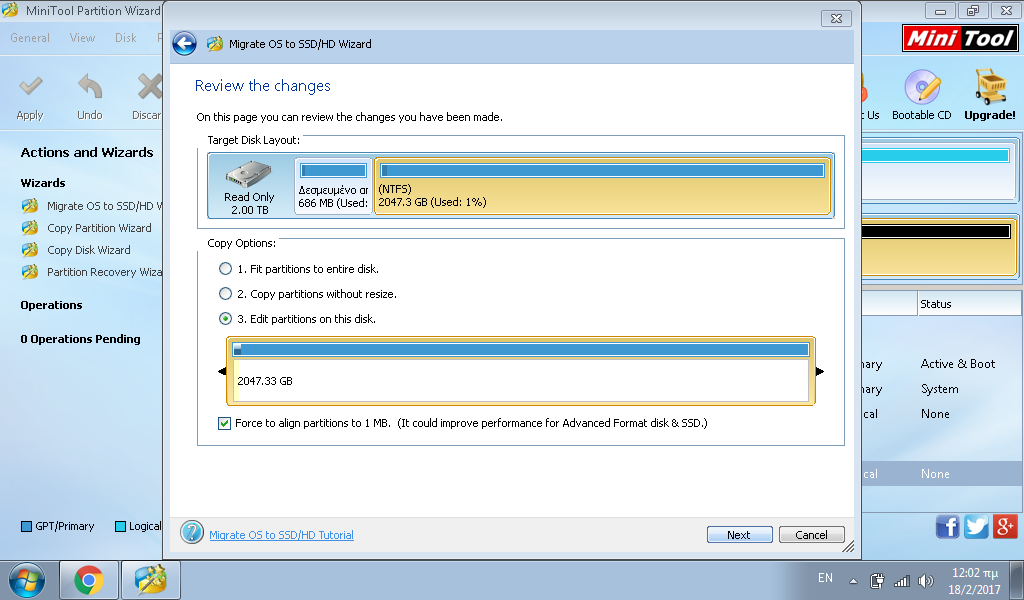Screen dimensions: 1024x600
Task: Click the right resize handle of partition bar
Action: [820, 371]
